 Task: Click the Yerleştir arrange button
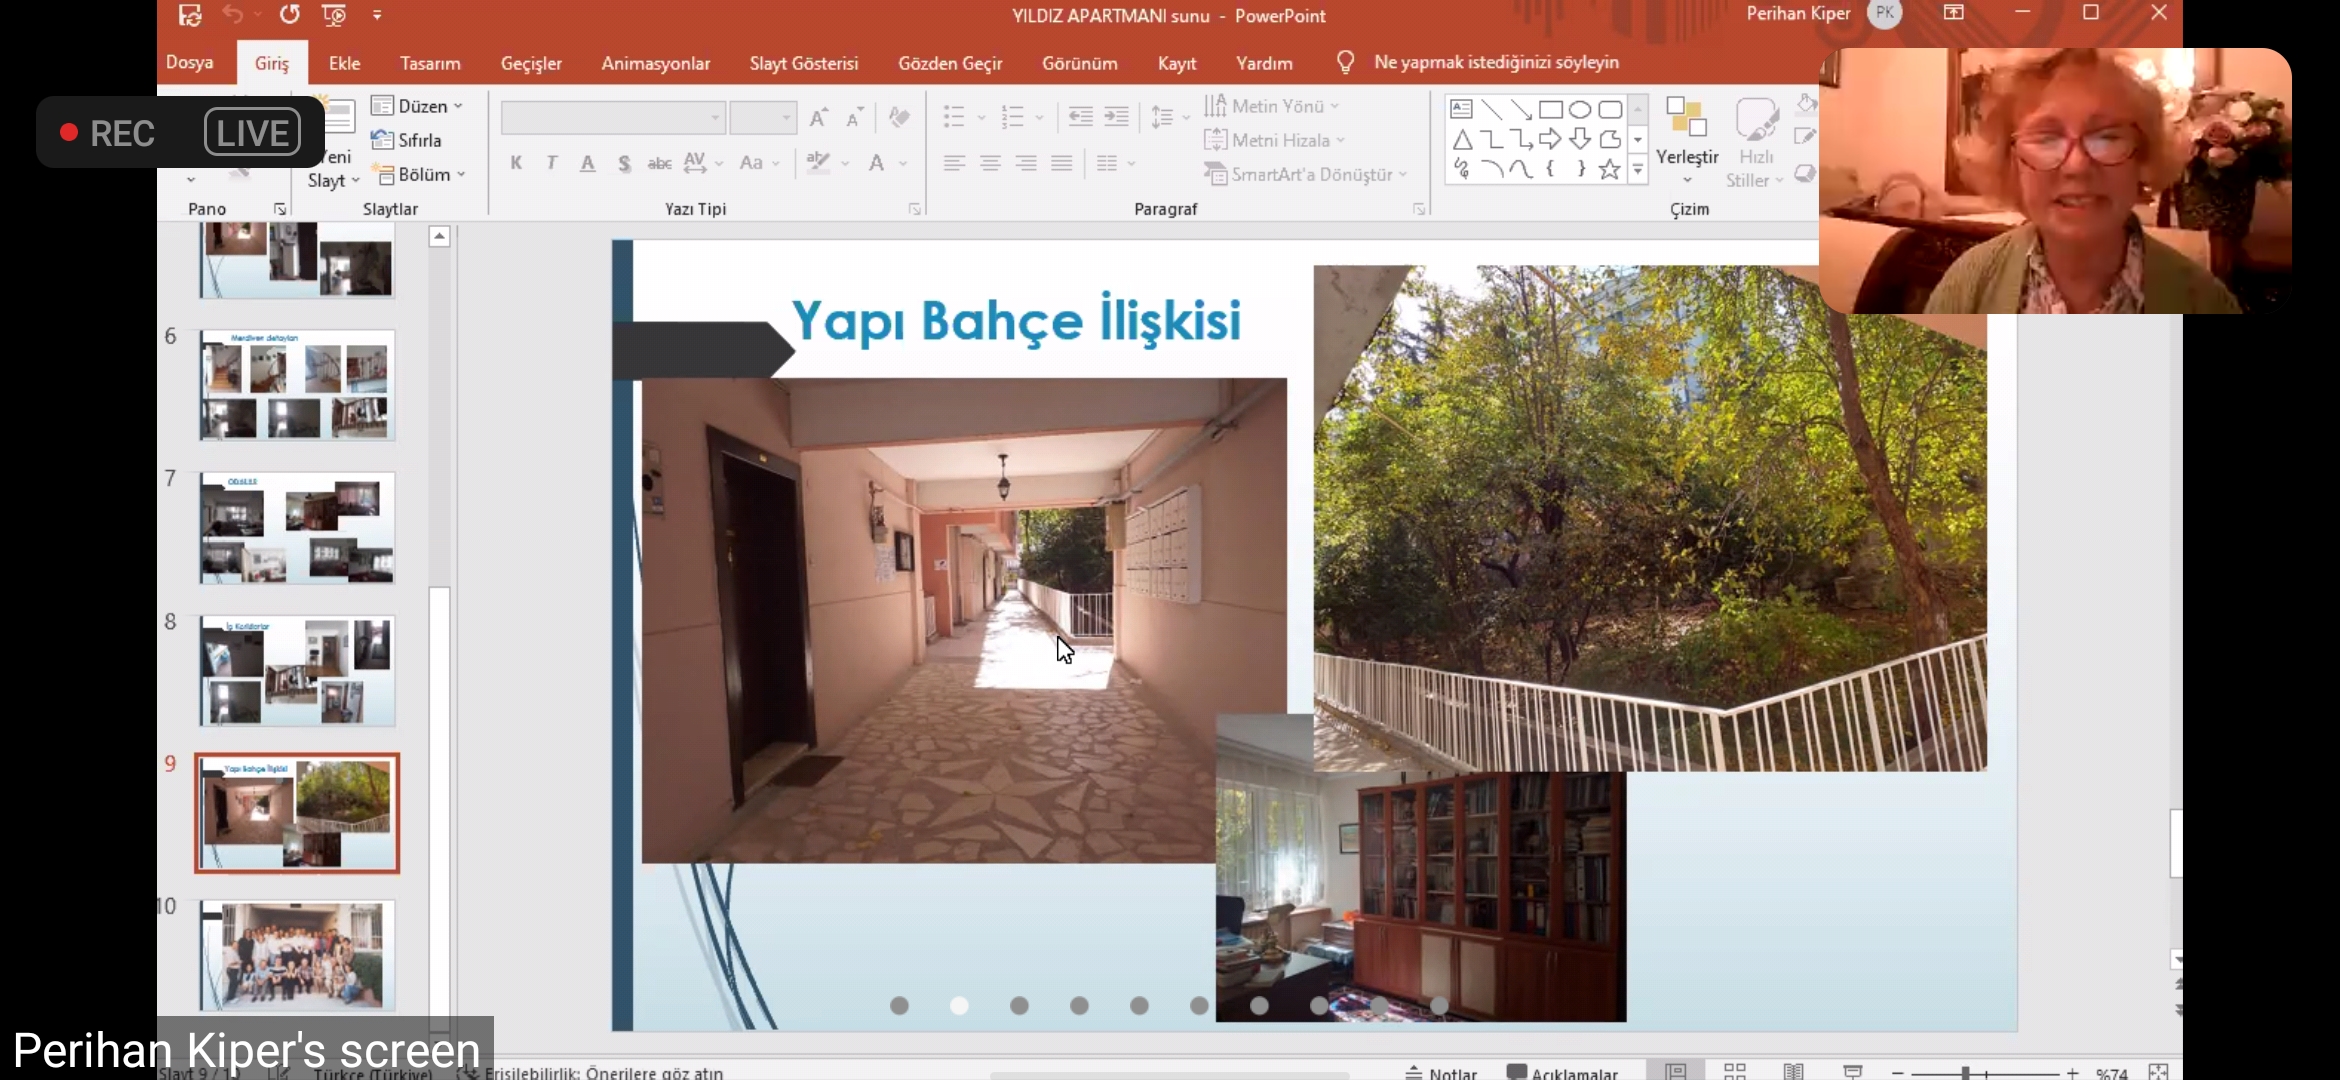(1687, 140)
